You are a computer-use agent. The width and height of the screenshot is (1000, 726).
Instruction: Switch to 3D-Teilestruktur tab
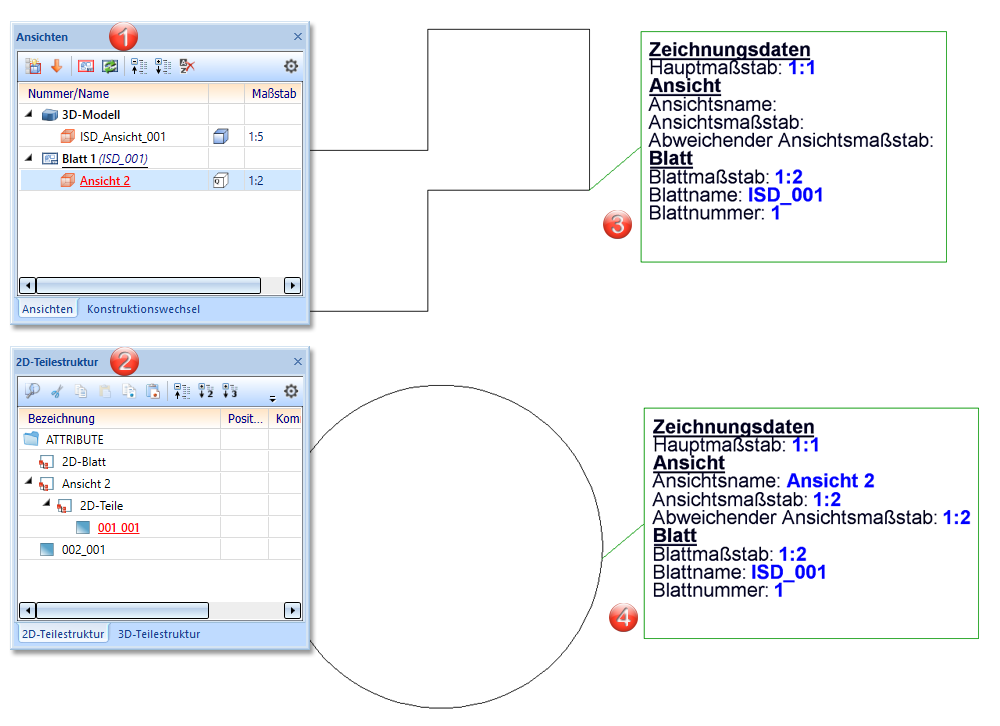[159, 633]
